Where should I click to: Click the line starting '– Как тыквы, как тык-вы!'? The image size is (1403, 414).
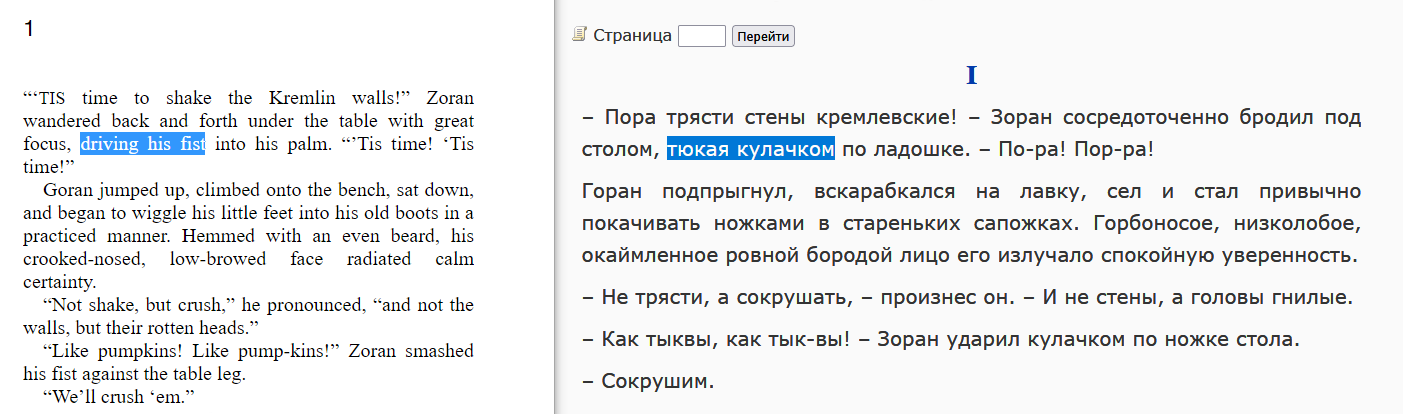[x=940, y=339]
